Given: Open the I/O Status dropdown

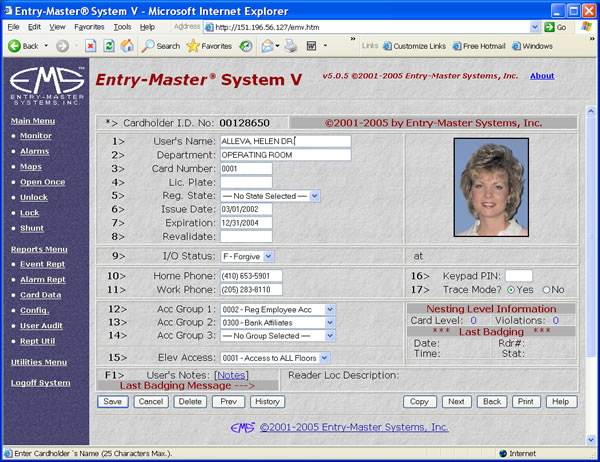Looking at the screenshot, I should pos(269,256).
